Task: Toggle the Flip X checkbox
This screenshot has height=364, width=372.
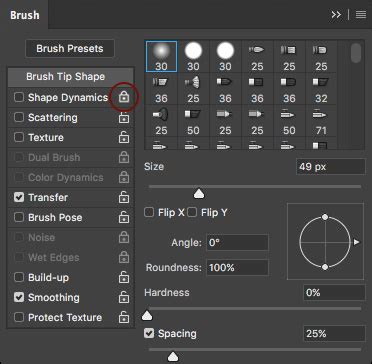Action: coord(149,212)
